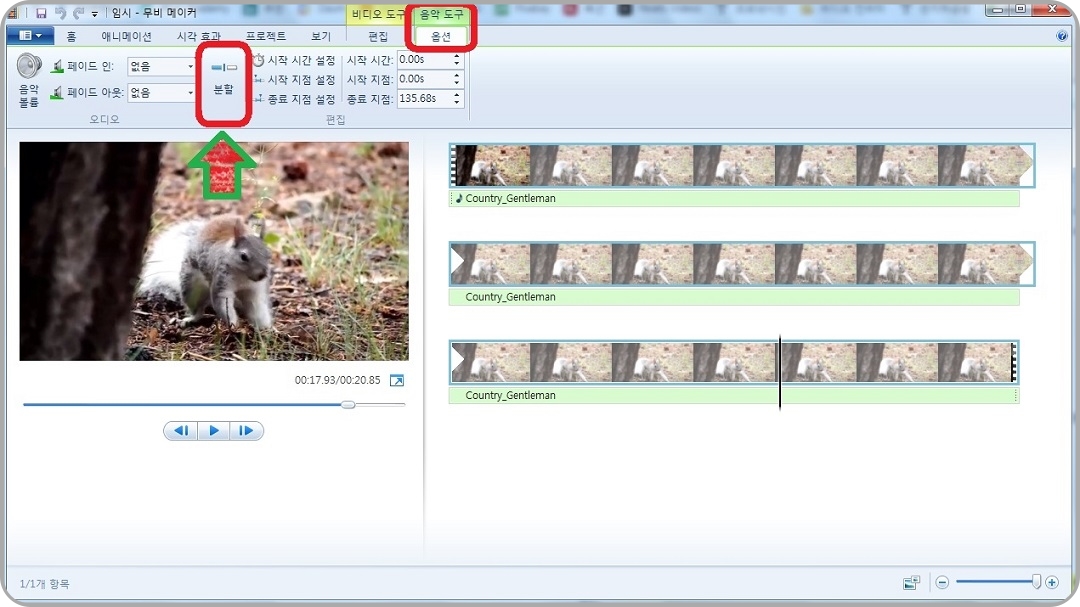1080x607 pixels.
Task: Select the third row Country_Gentleman music track
Action: tap(734, 395)
